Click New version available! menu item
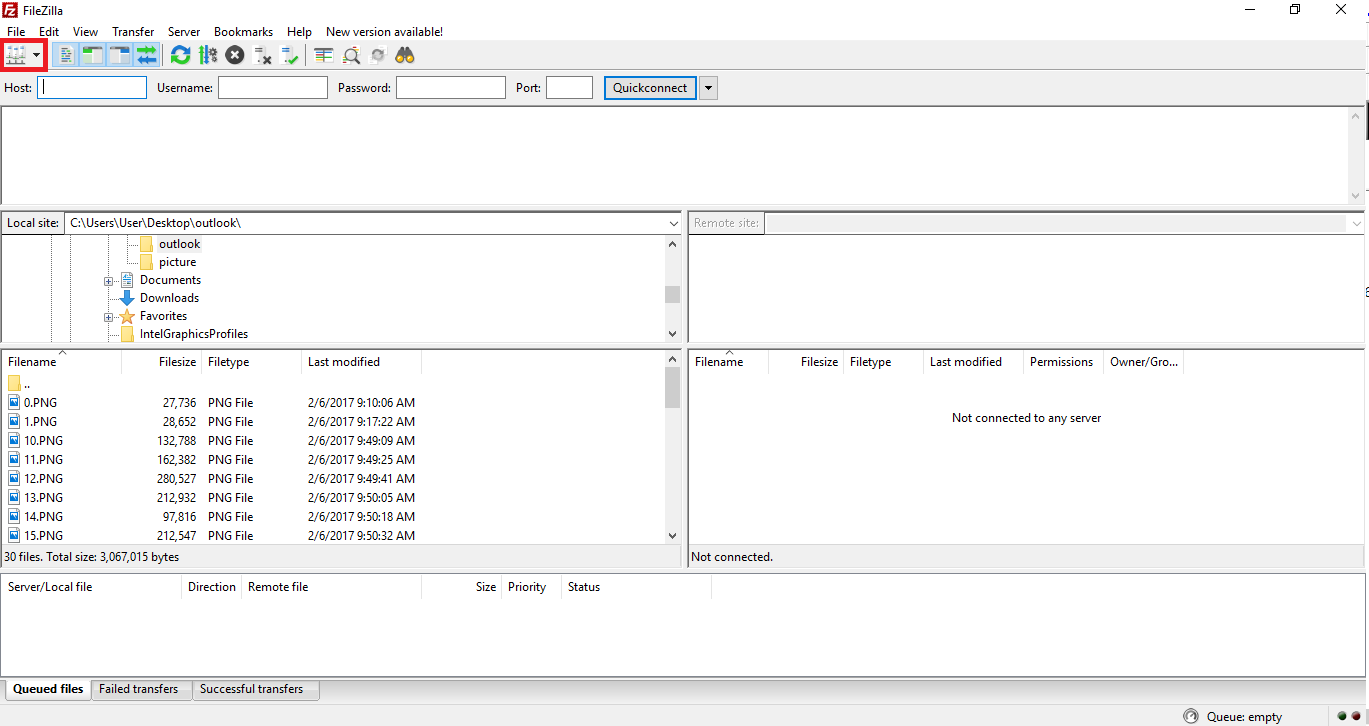The image size is (1369, 726). point(384,32)
